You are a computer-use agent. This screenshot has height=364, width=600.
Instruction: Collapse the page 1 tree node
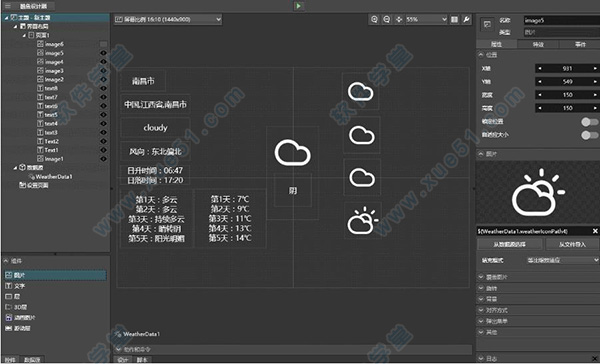pyautogui.click(x=24, y=35)
